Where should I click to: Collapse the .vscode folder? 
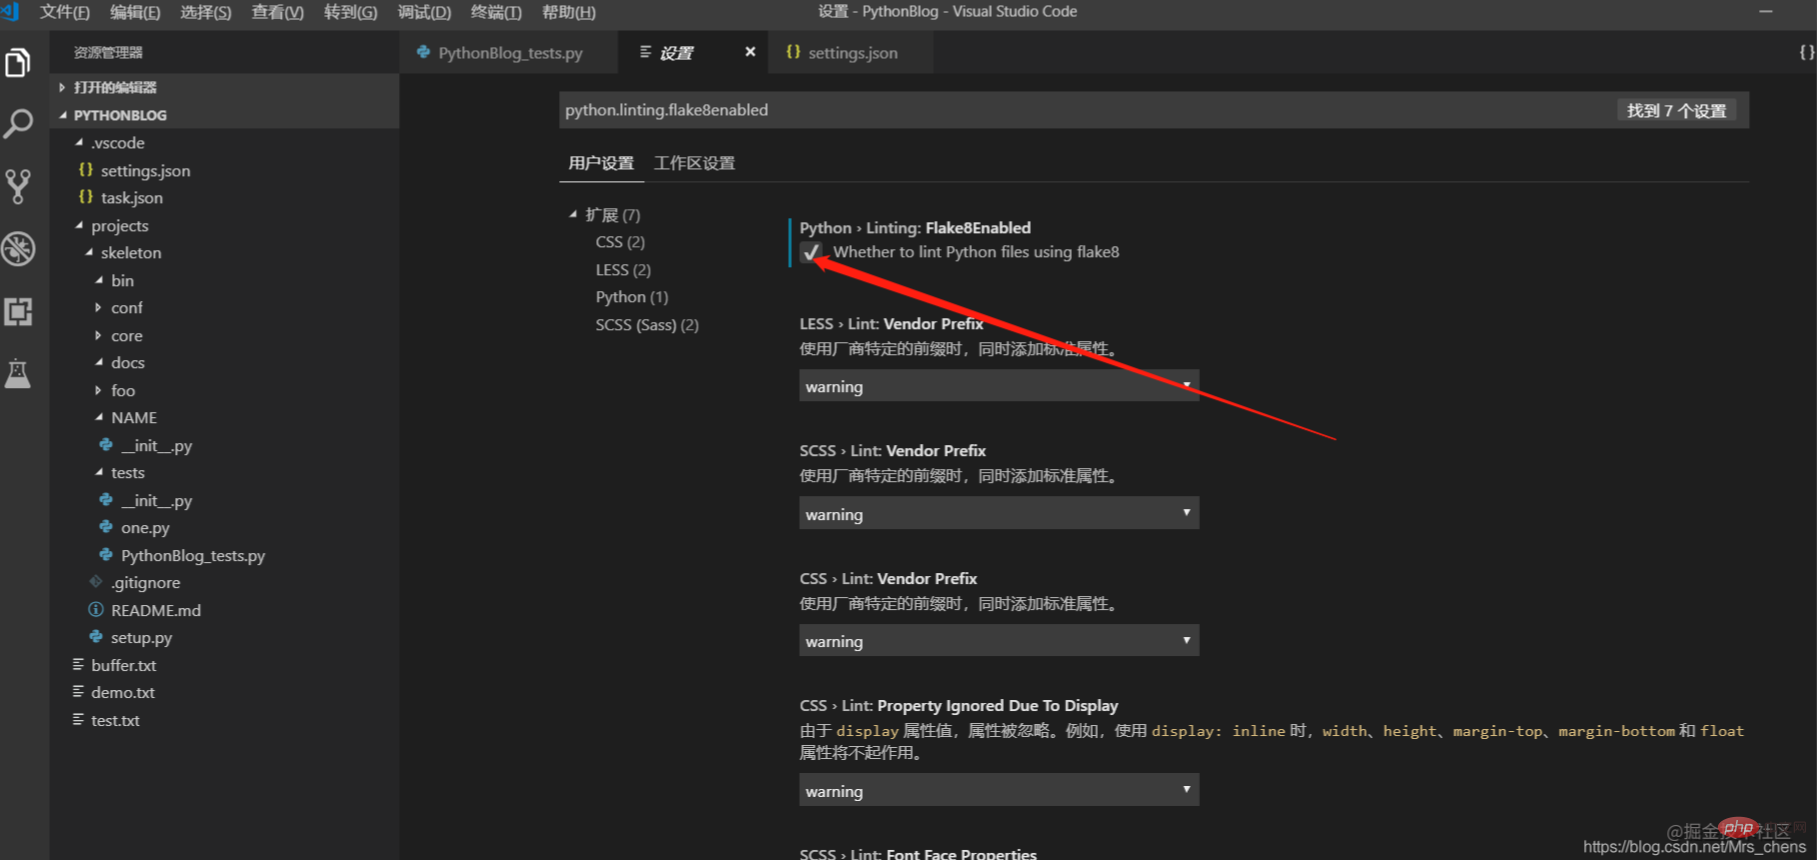pyautogui.click(x=80, y=143)
